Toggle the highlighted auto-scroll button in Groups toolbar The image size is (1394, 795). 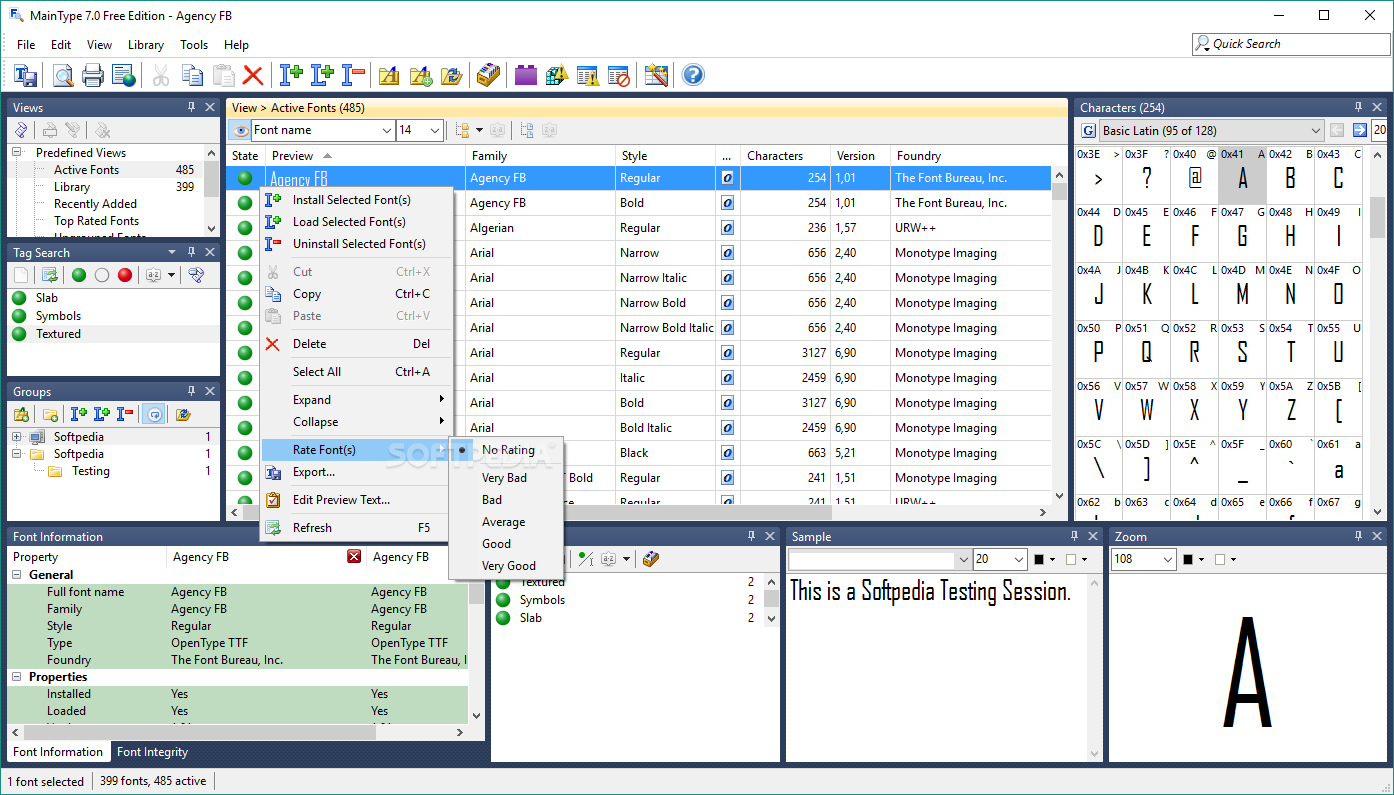coord(153,414)
